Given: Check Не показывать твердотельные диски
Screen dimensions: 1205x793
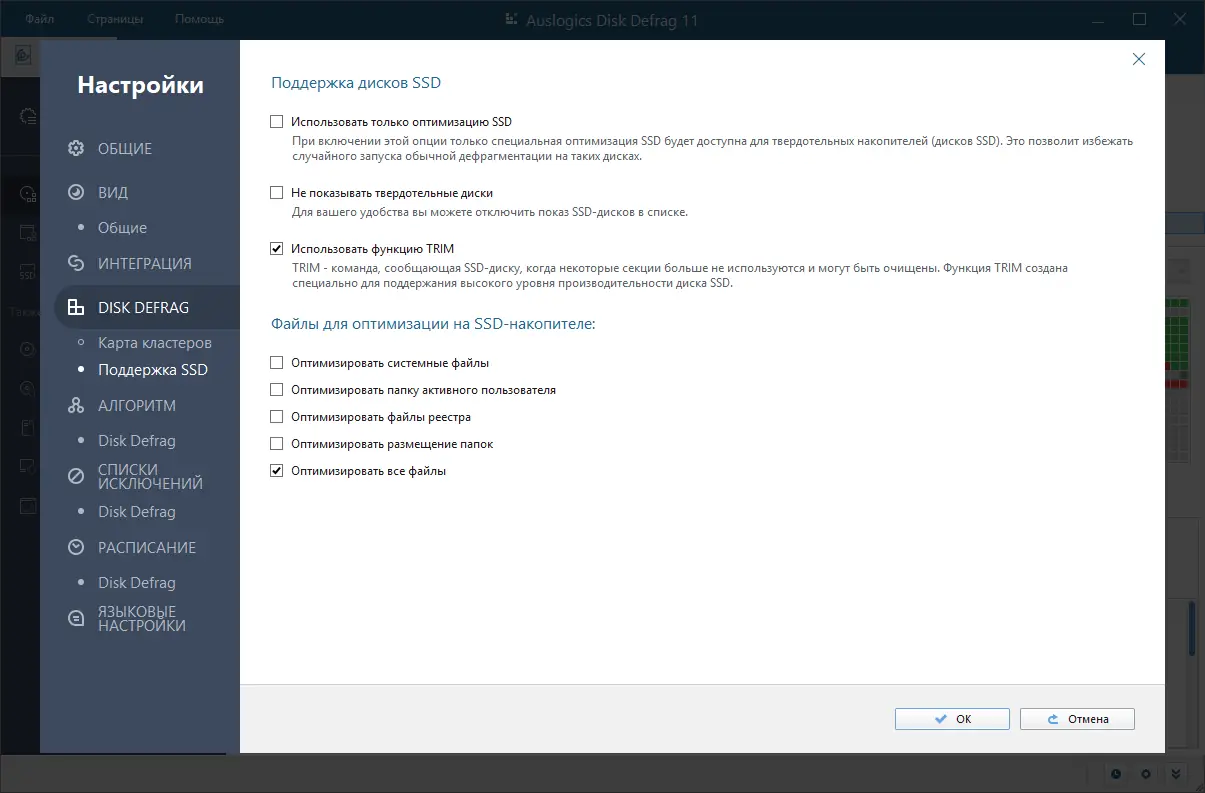Looking at the screenshot, I should pos(277,193).
